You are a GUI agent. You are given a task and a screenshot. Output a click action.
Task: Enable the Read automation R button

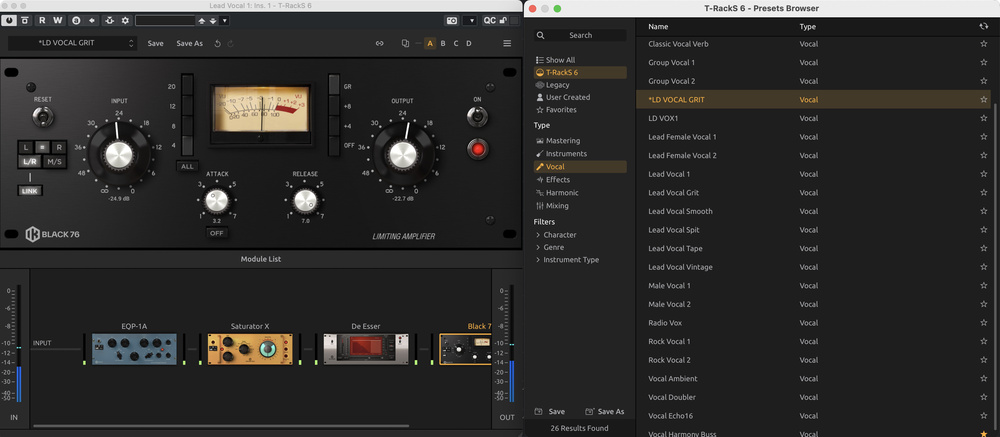click(42, 20)
